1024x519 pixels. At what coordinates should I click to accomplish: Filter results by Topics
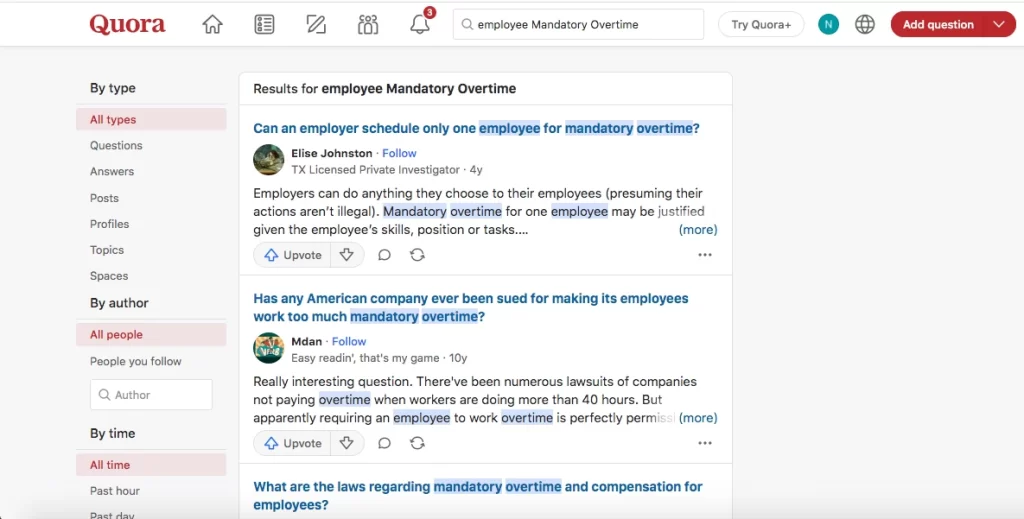coord(107,250)
